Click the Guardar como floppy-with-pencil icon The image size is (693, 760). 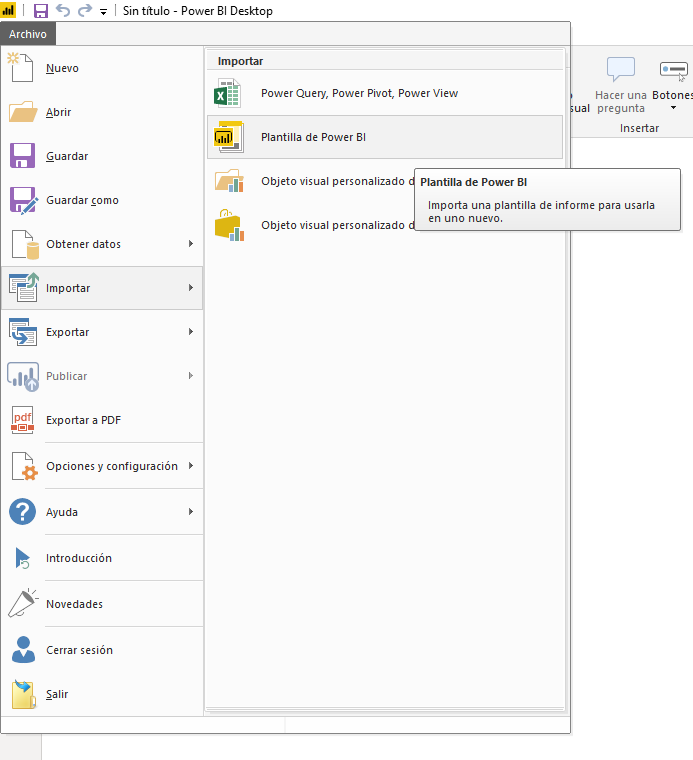pyautogui.click(x=23, y=200)
